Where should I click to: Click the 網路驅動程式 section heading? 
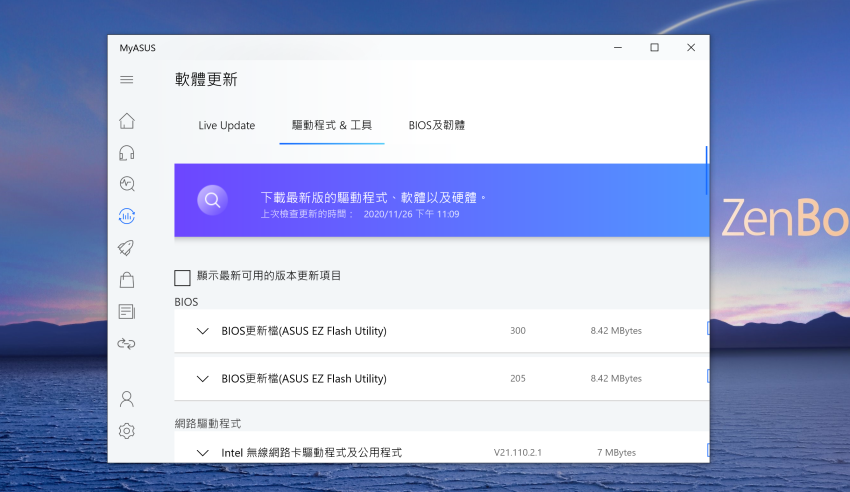(208, 423)
